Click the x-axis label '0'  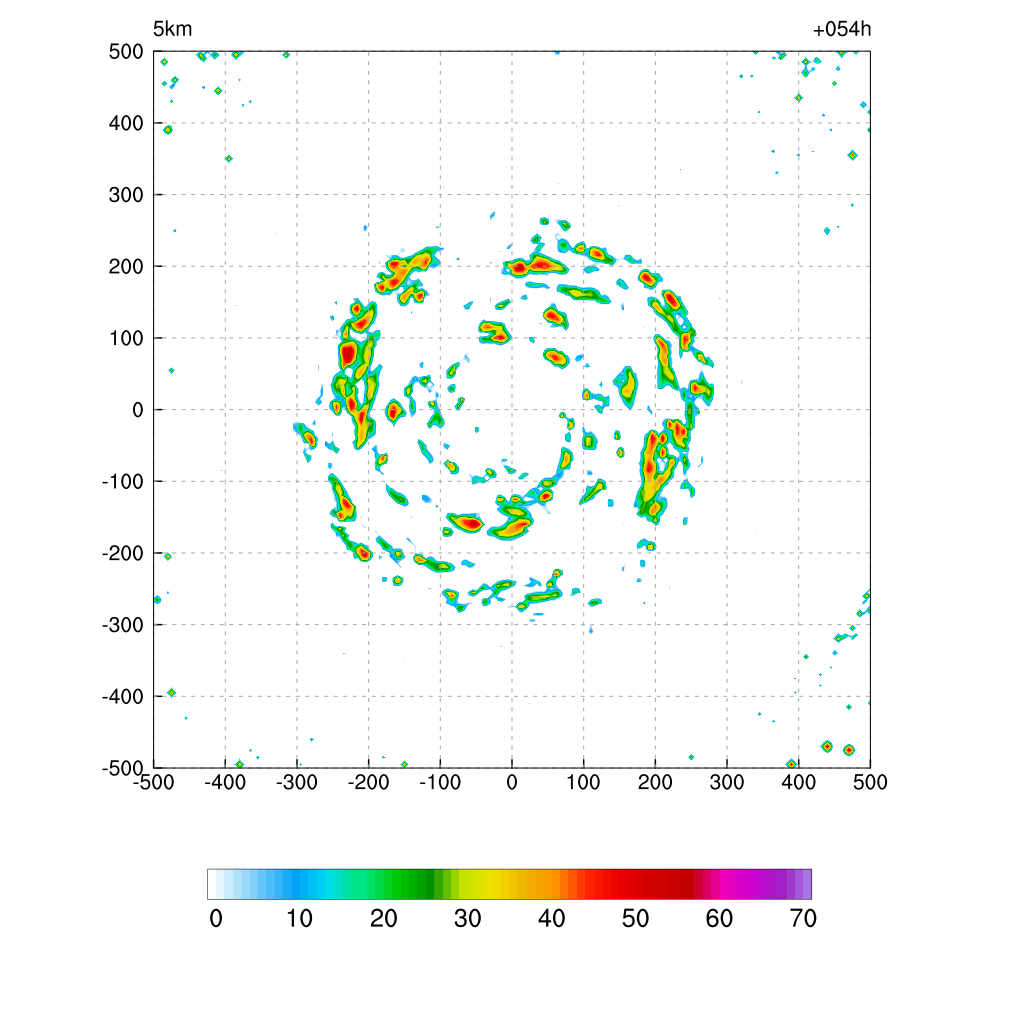[x=512, y=782]
